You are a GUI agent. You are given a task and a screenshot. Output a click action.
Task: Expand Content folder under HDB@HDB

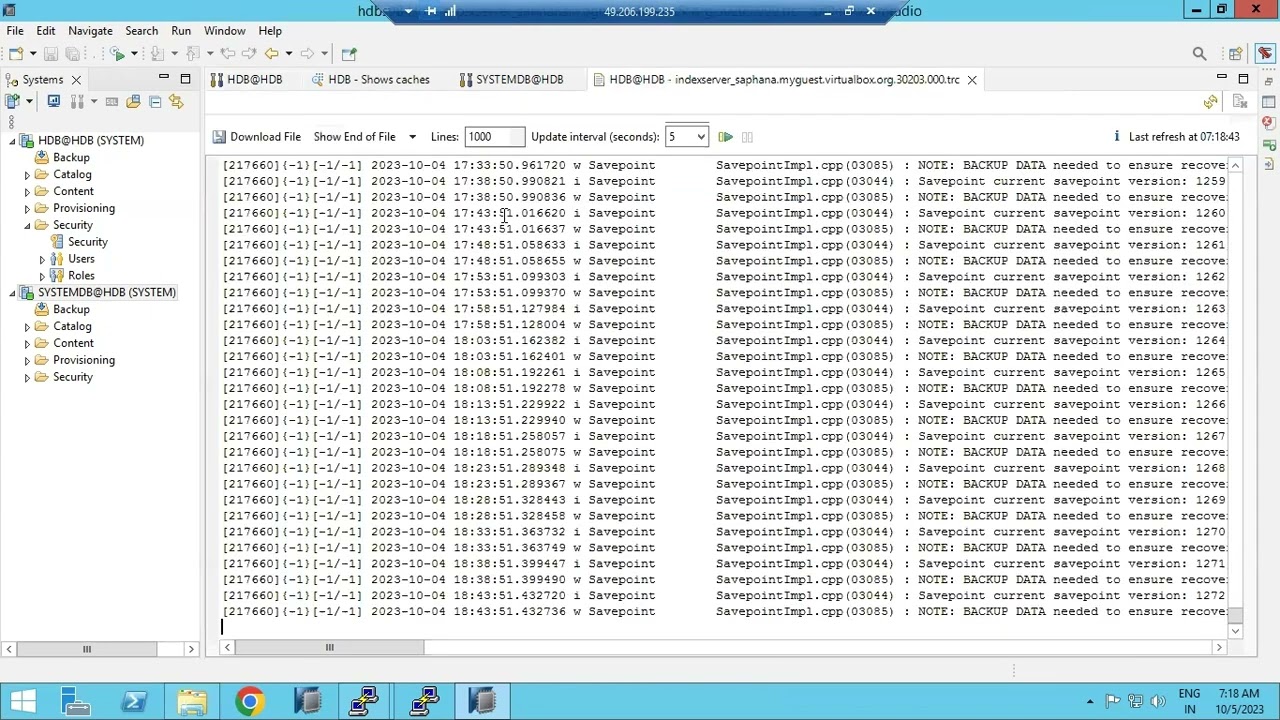[28, 192]
